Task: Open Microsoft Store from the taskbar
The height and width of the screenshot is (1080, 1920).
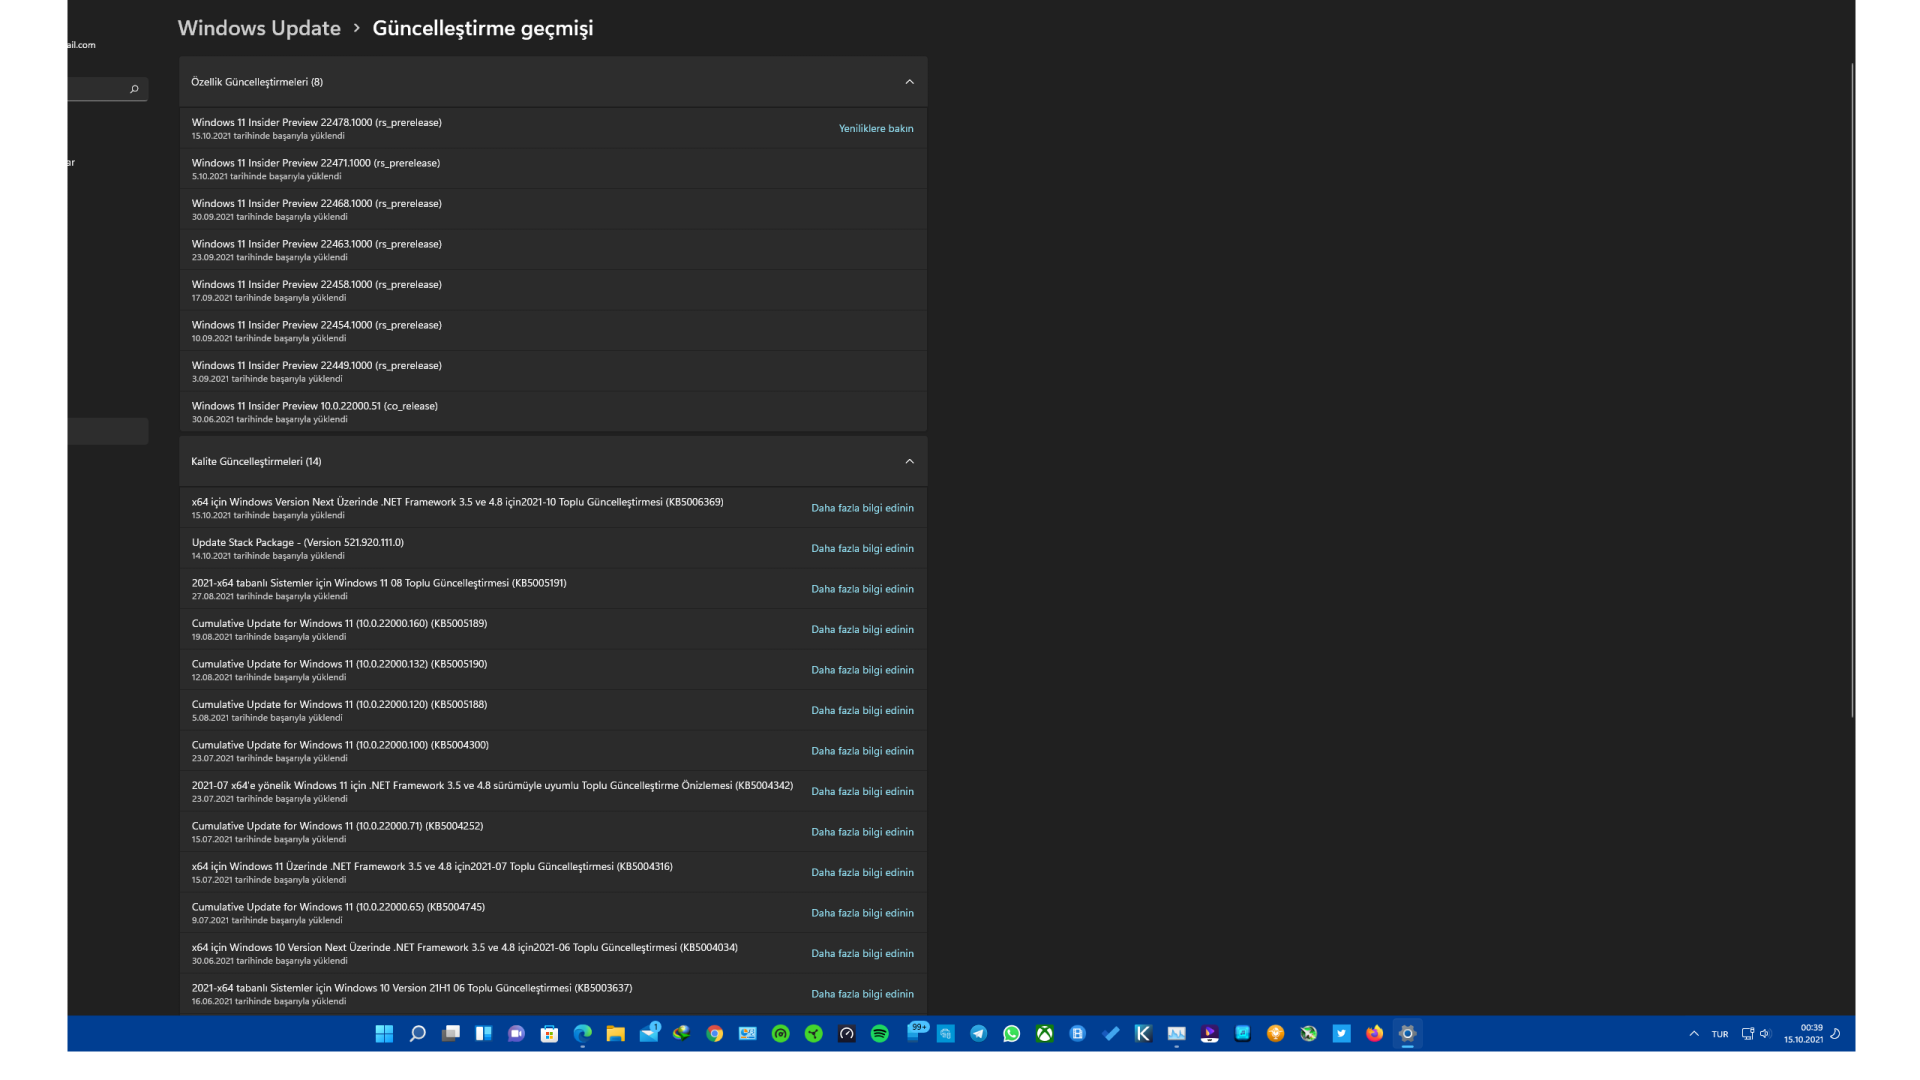Action: (549, 1034)
